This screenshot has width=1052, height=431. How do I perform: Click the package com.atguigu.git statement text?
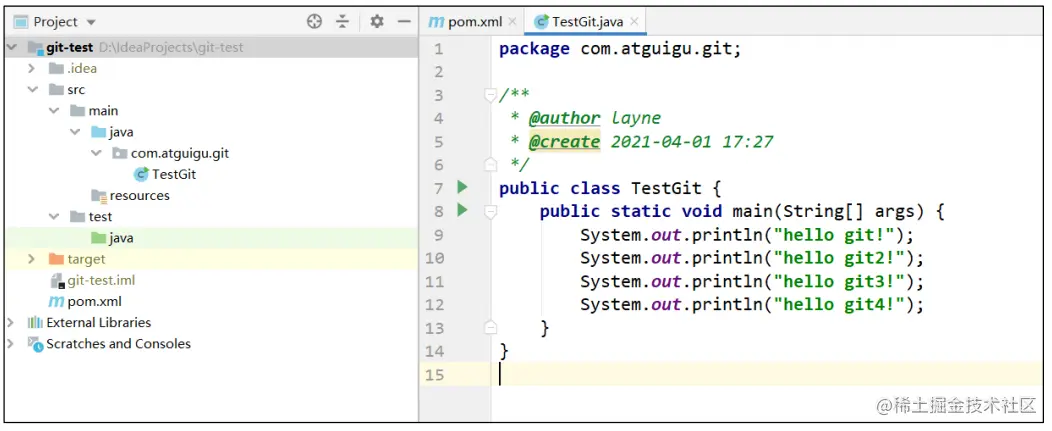pyautogui.click(x=621, y=49)
